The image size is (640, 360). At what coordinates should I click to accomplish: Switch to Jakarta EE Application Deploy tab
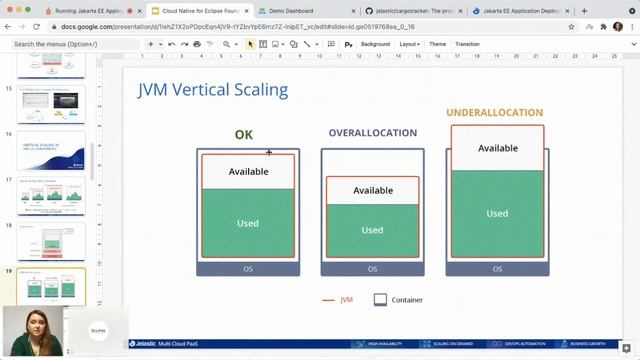(x=521, y=11)
